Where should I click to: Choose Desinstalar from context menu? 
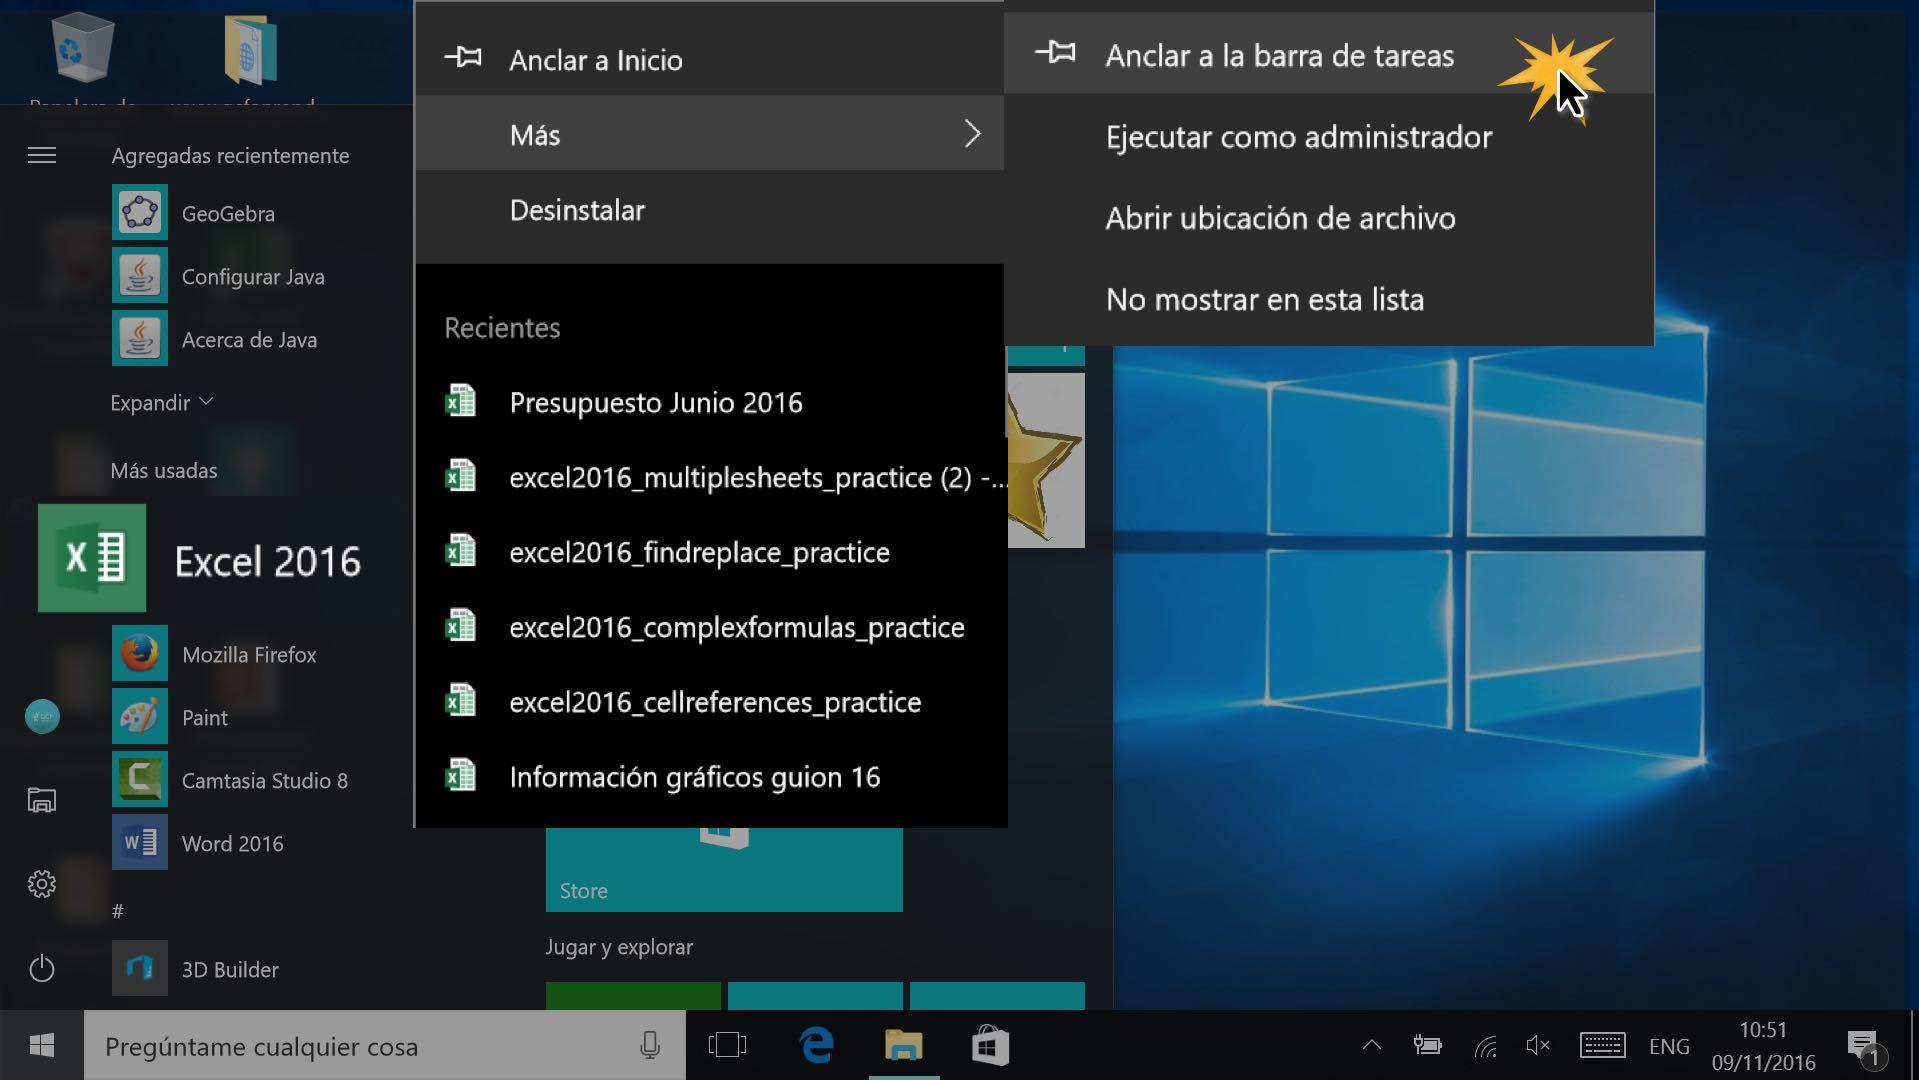[709, 210]
